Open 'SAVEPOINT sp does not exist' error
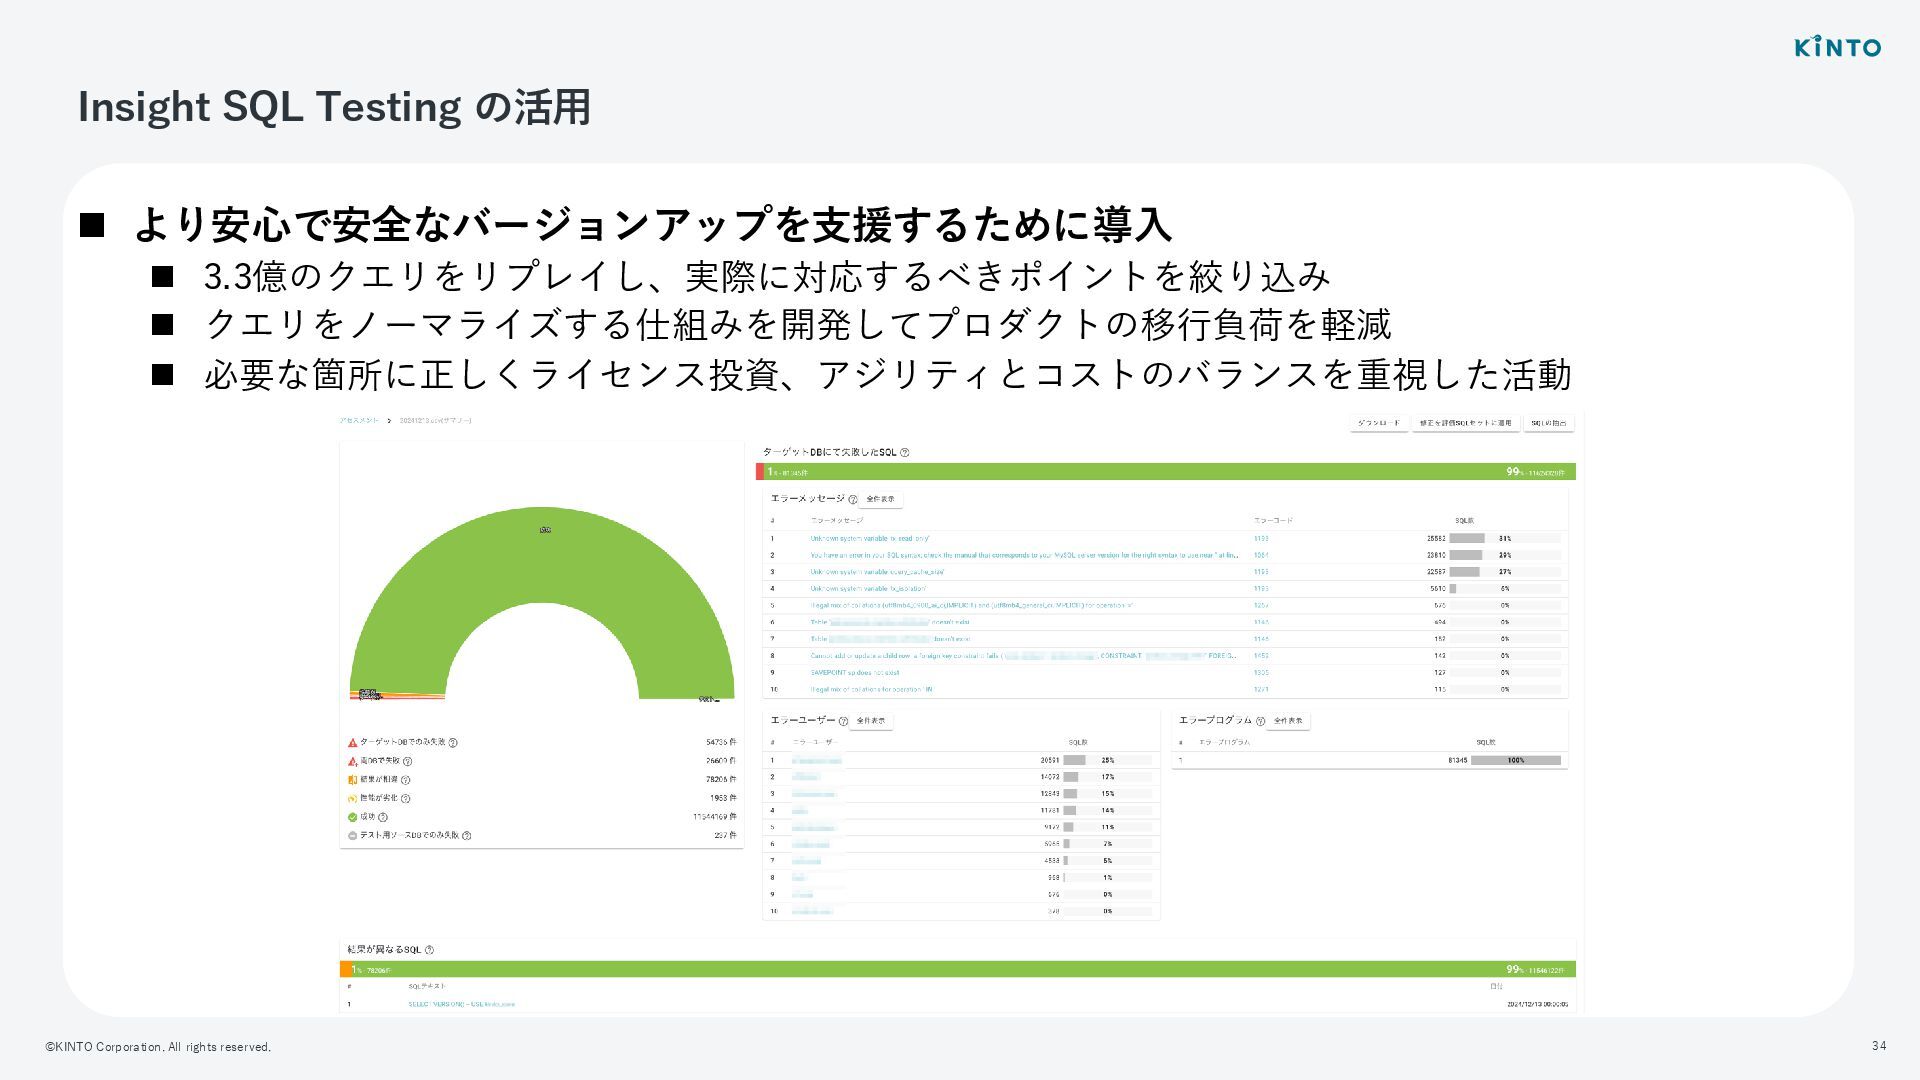 855,673
